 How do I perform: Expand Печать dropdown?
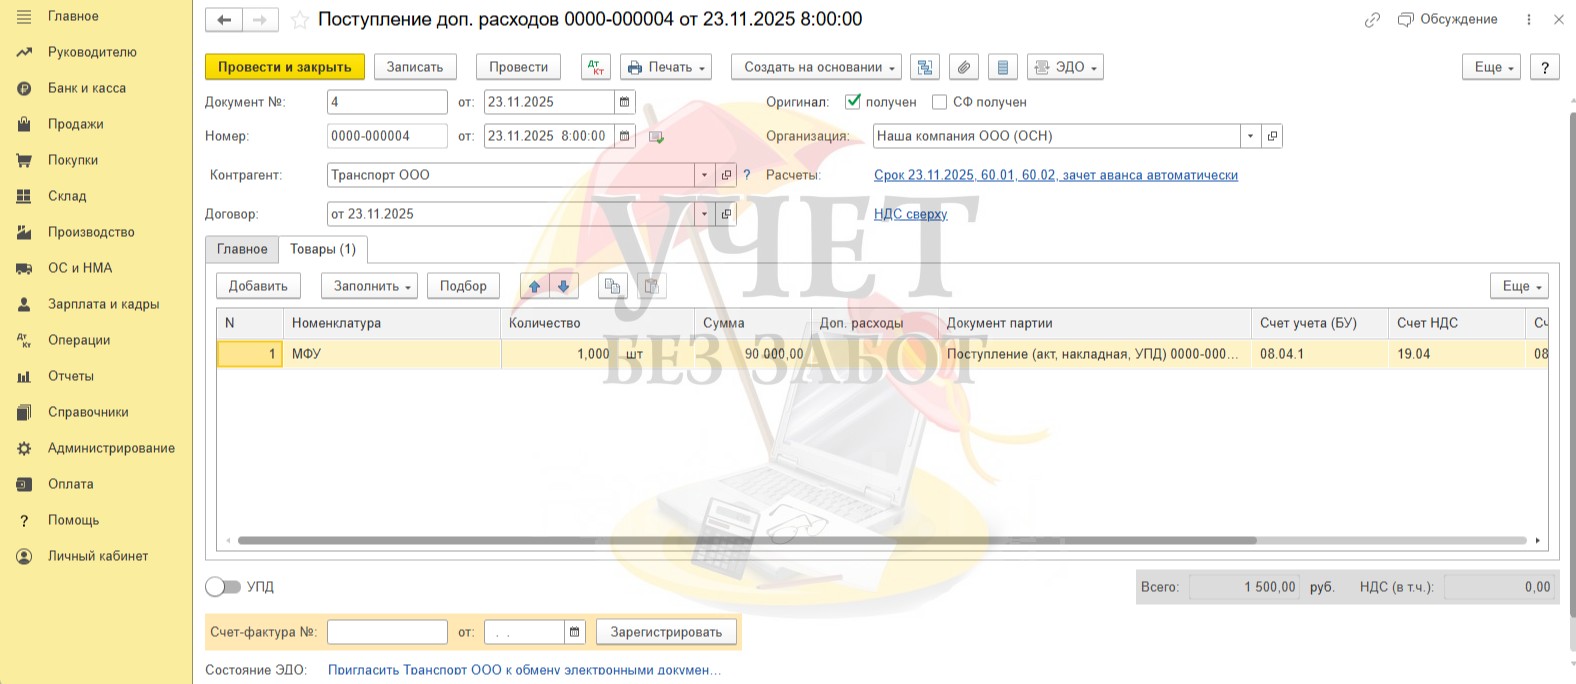(x=666, y=67)
